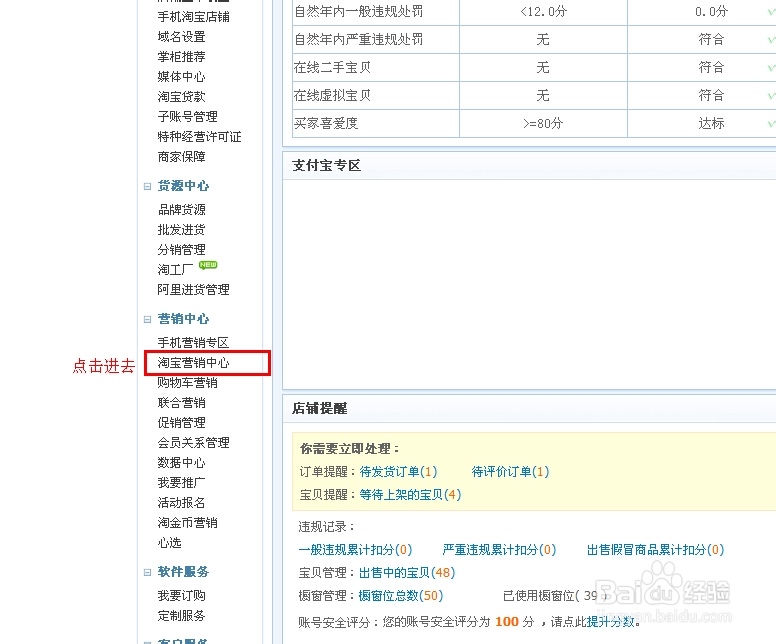This screenshot has height=644, width=776.
Task: Open 品牌货源 under 货源中心
Action: pos(181,210)
